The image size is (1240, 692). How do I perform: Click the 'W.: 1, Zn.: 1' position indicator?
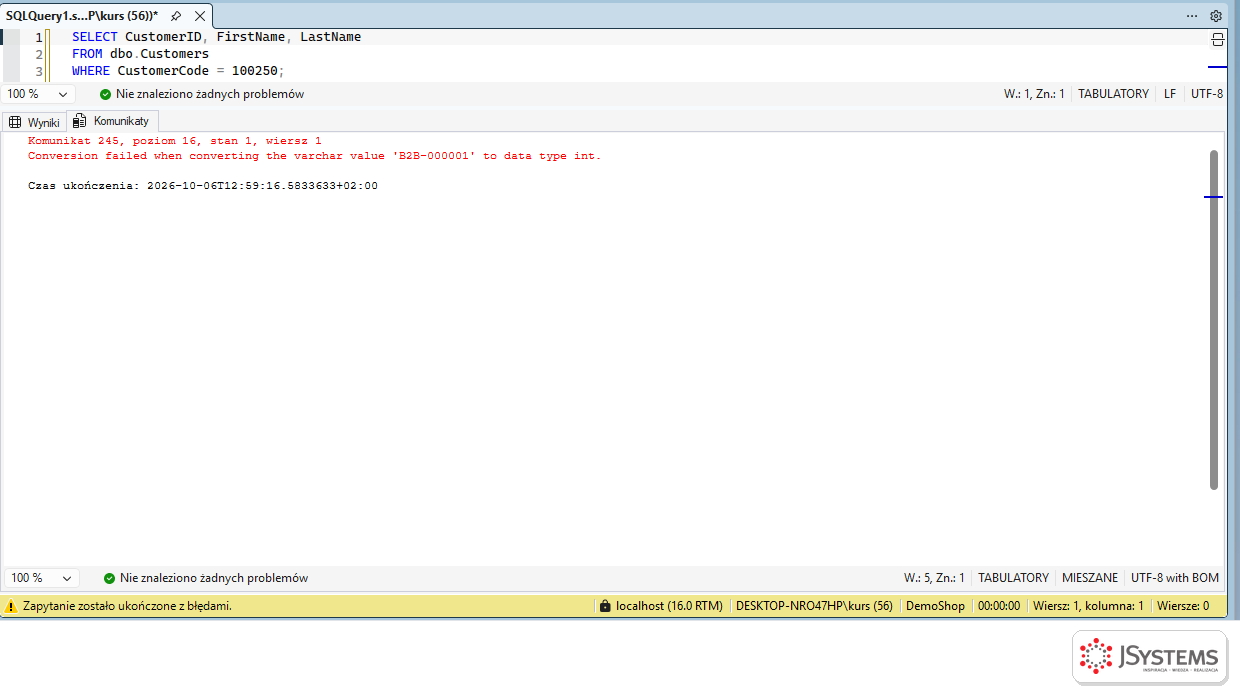(x=1034, y=94)
